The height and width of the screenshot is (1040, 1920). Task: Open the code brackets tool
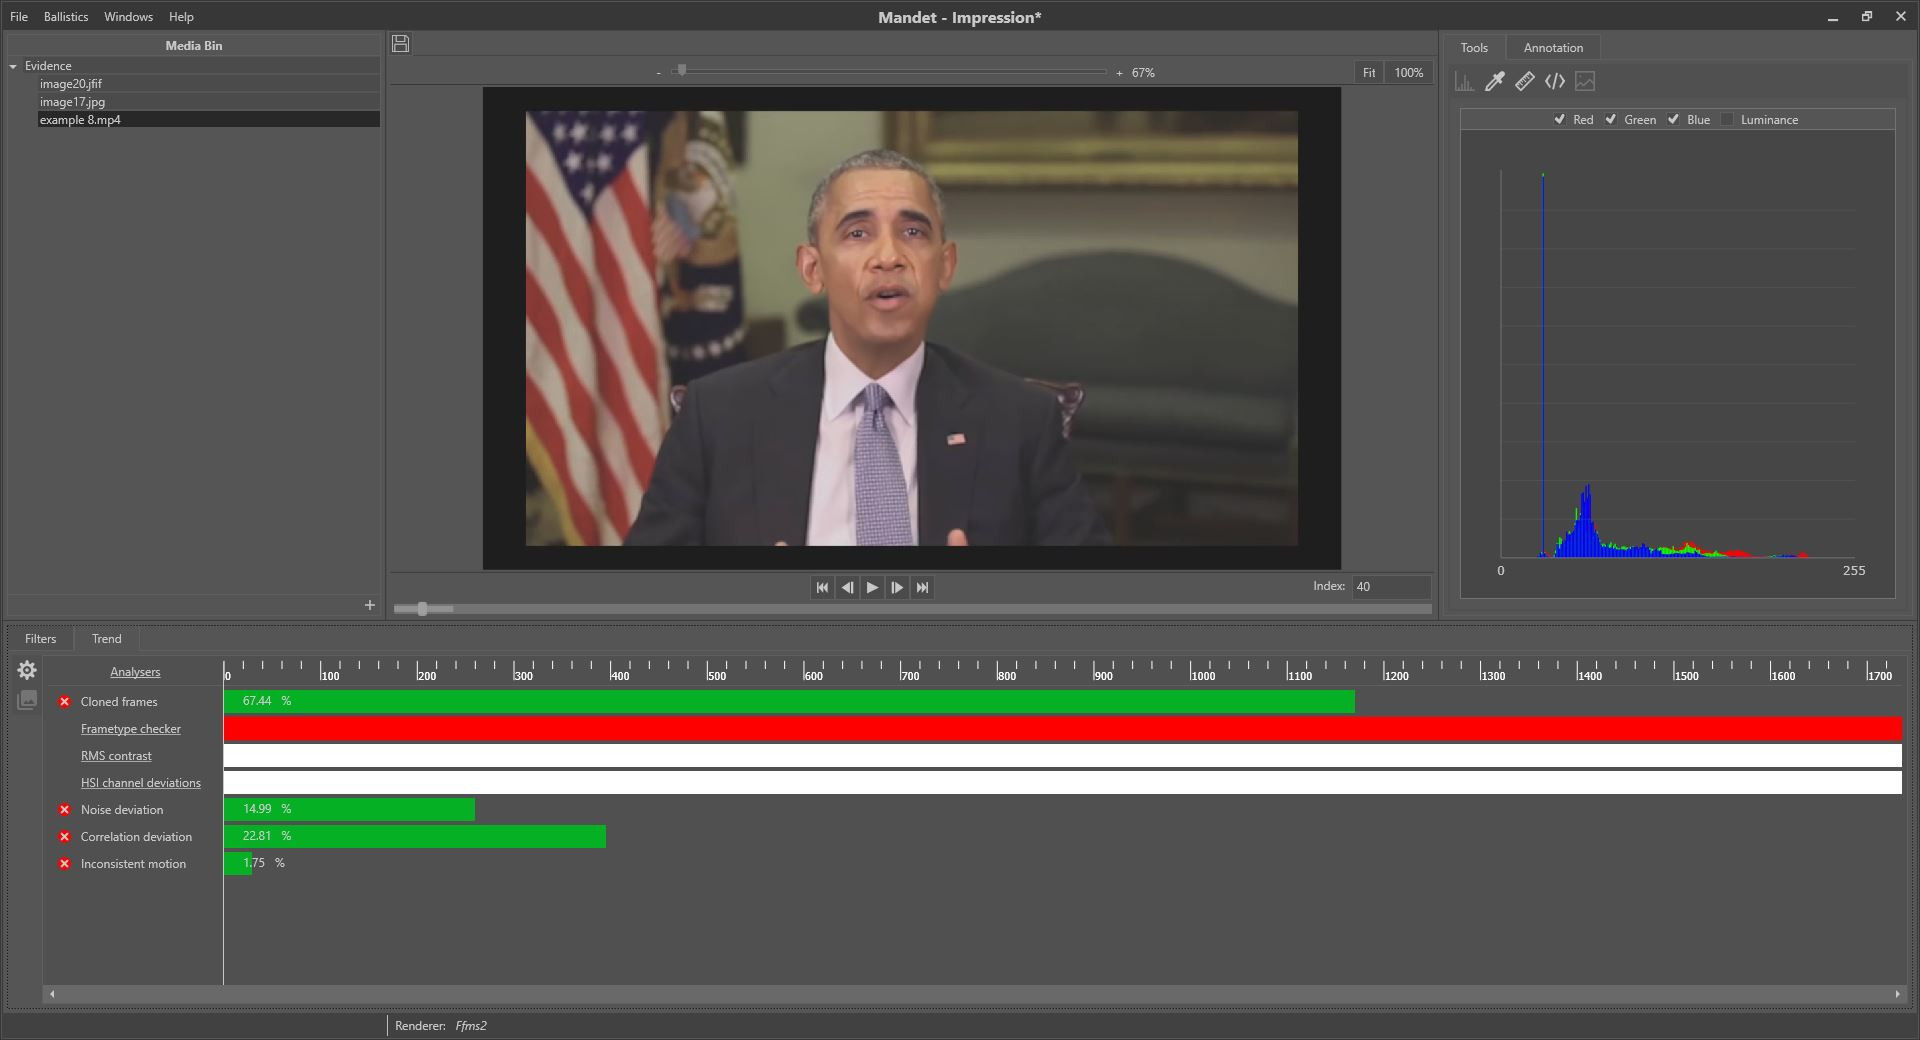click(1554, 82)
